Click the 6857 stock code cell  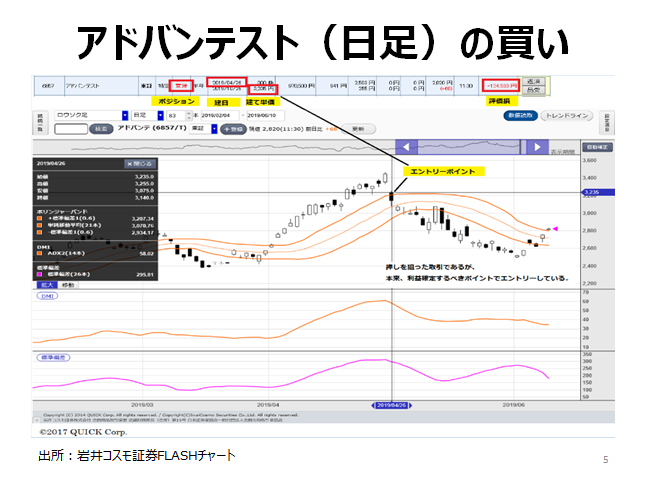pos(48,86)
